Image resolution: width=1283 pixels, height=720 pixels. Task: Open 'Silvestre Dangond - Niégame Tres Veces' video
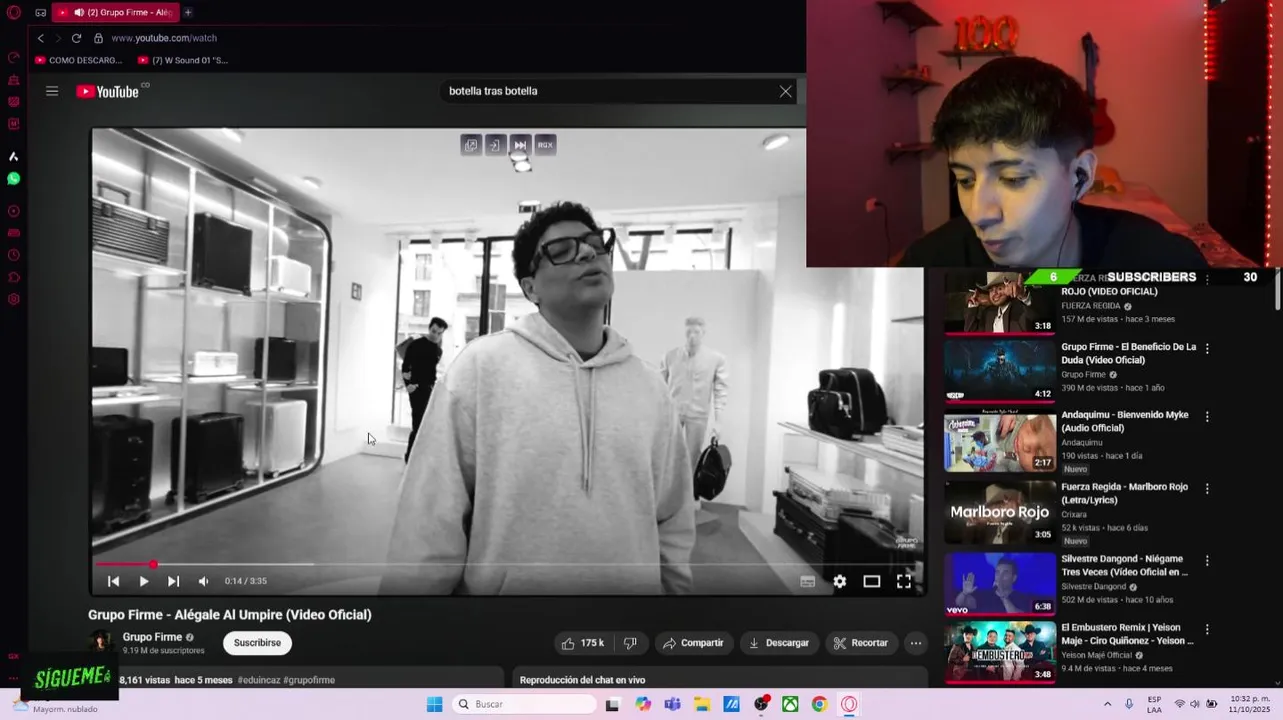coord(1000,583)
